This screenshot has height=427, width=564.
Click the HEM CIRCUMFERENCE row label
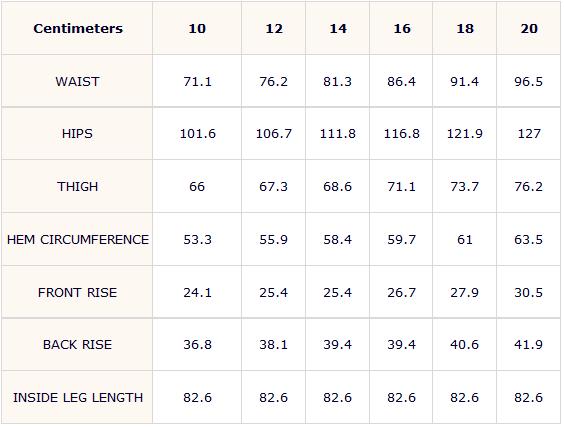[x=78, y=240]
